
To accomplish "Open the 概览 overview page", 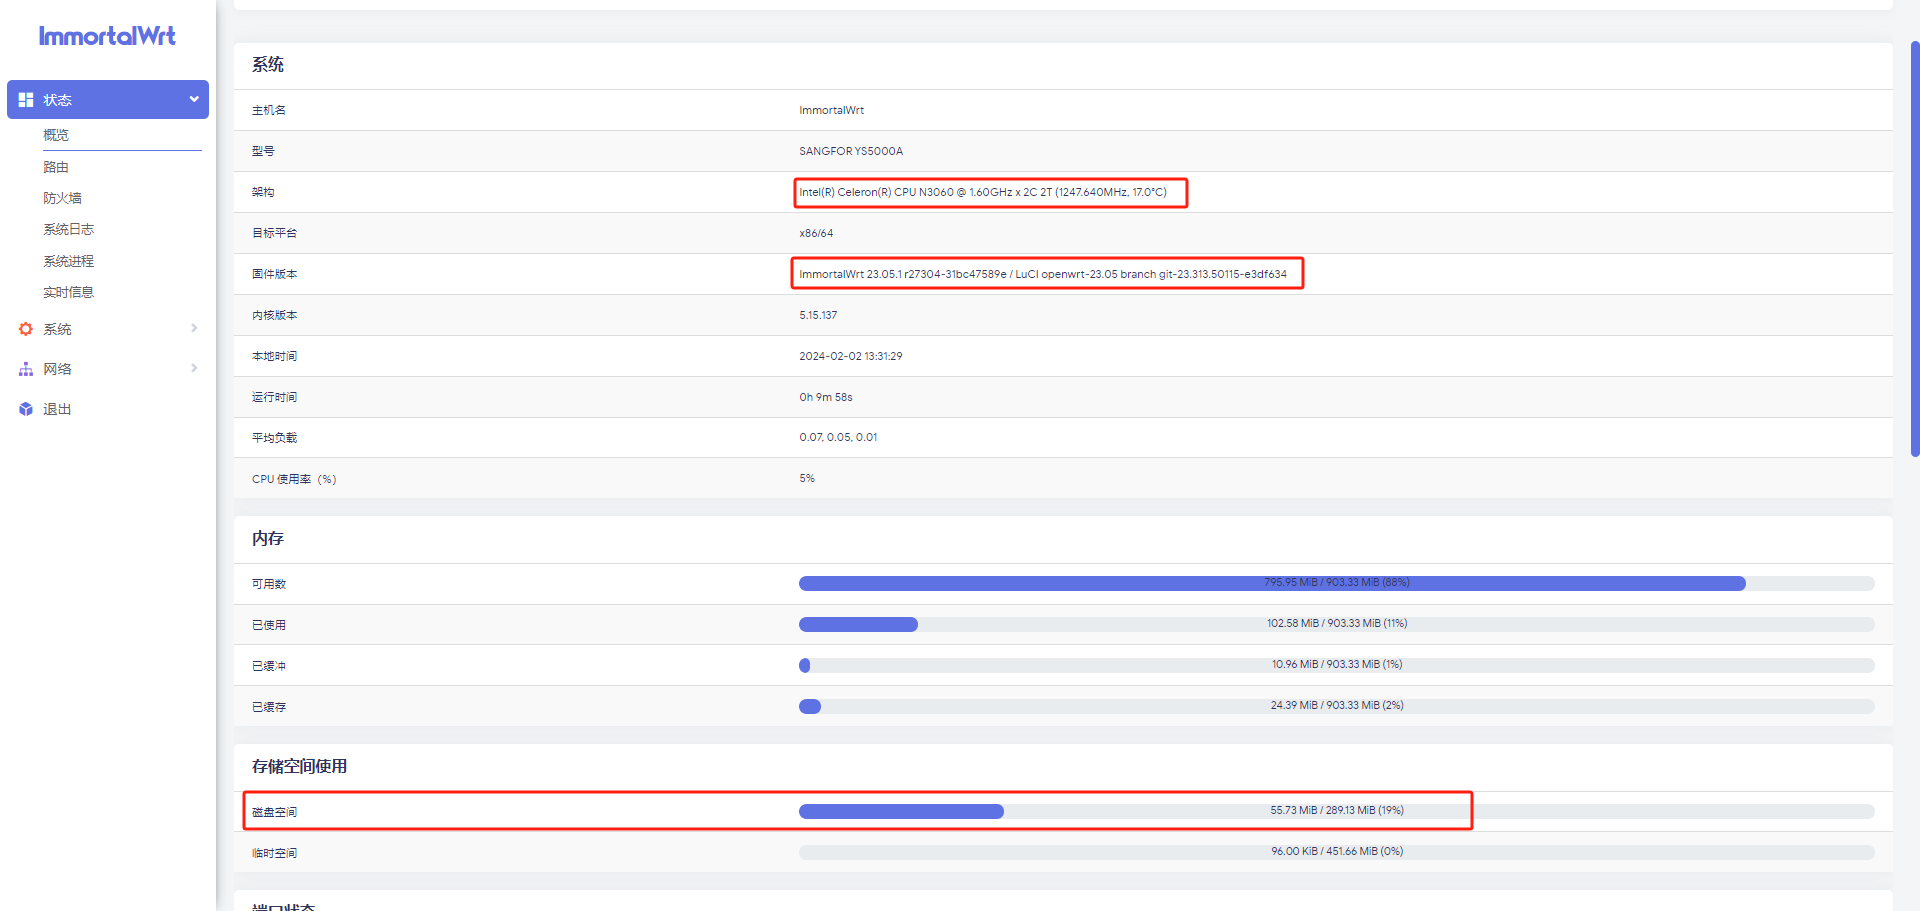I will point(56,135).
